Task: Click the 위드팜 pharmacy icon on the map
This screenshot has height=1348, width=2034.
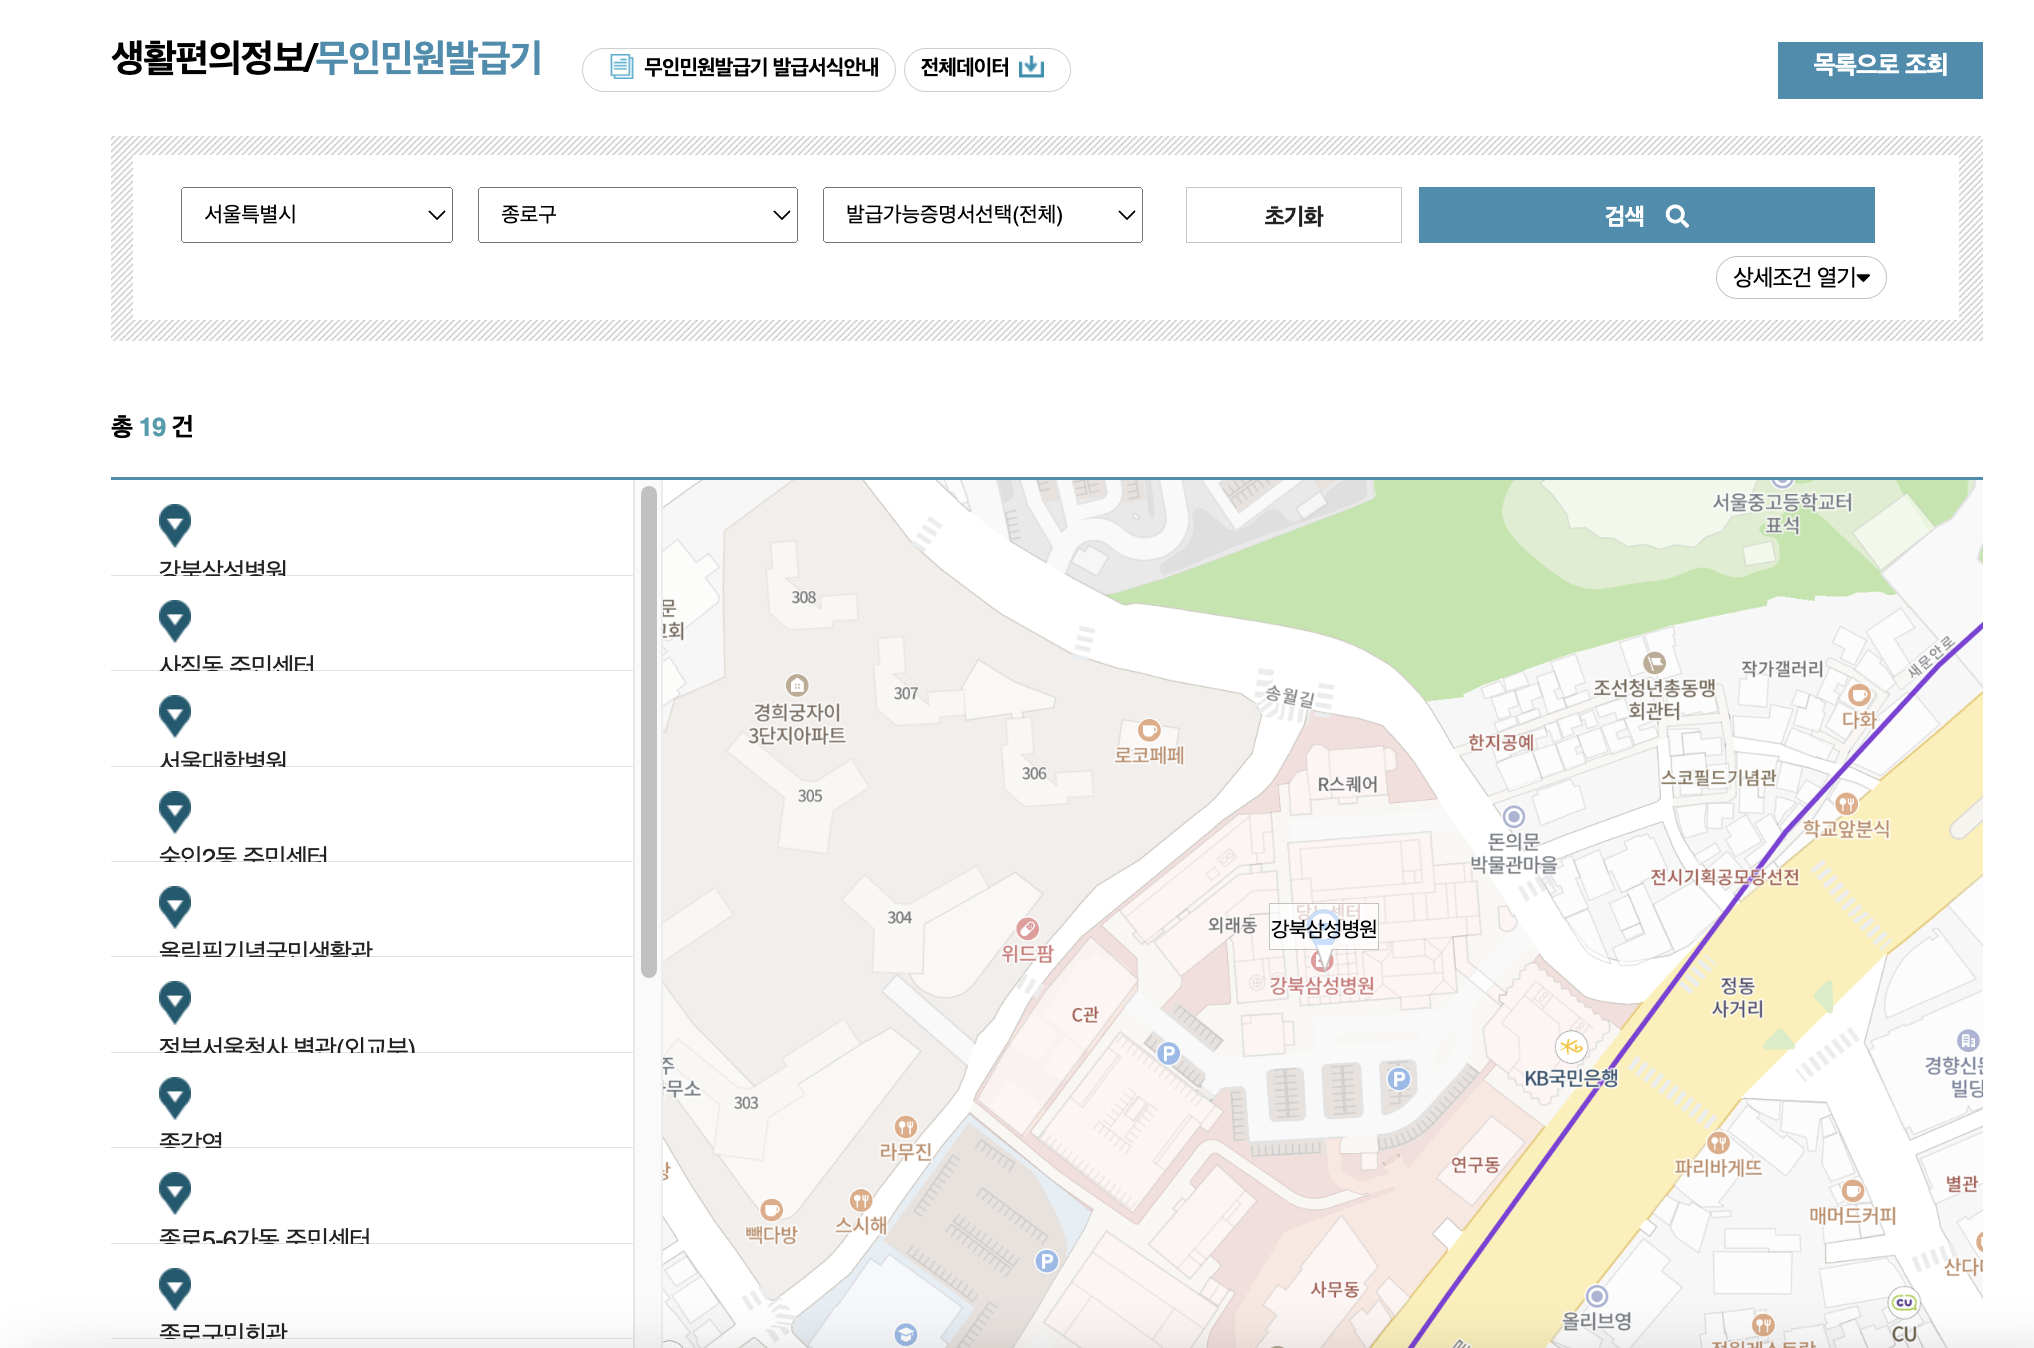Action: click(x=1027, y=928)
